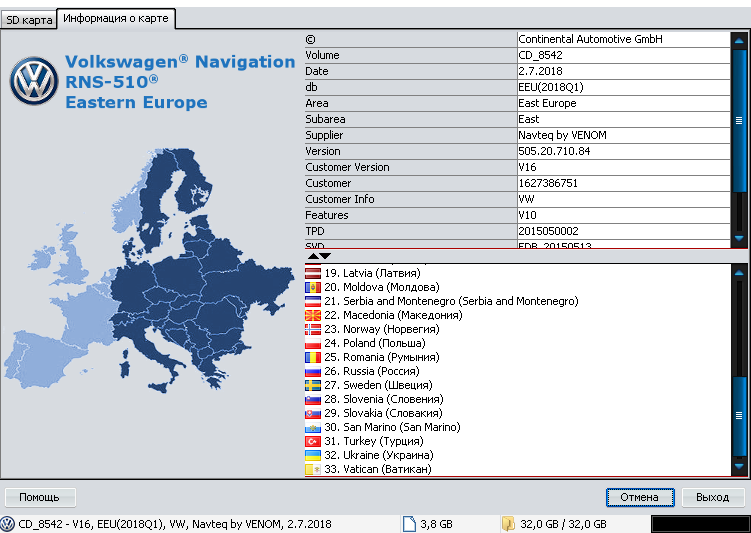Screen dimensions: 751x533
Task: Select the 19. Latvia row
Action: coord(517,273)
